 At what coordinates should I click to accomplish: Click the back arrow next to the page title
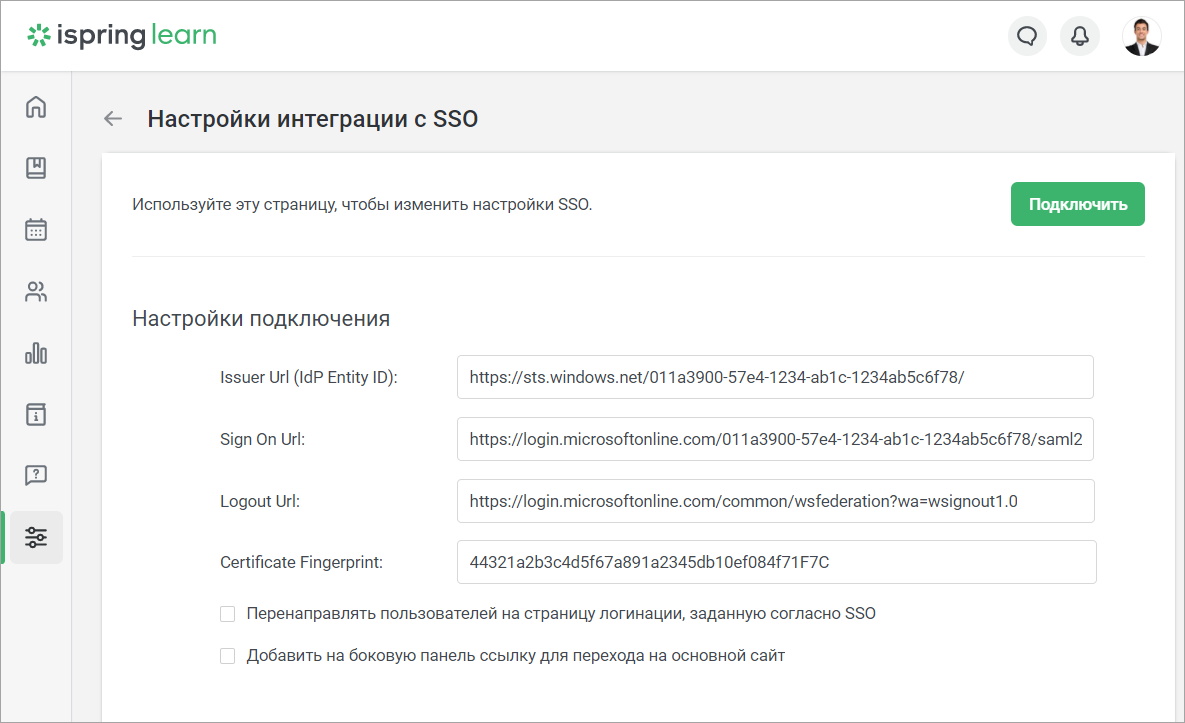(113, 119)
